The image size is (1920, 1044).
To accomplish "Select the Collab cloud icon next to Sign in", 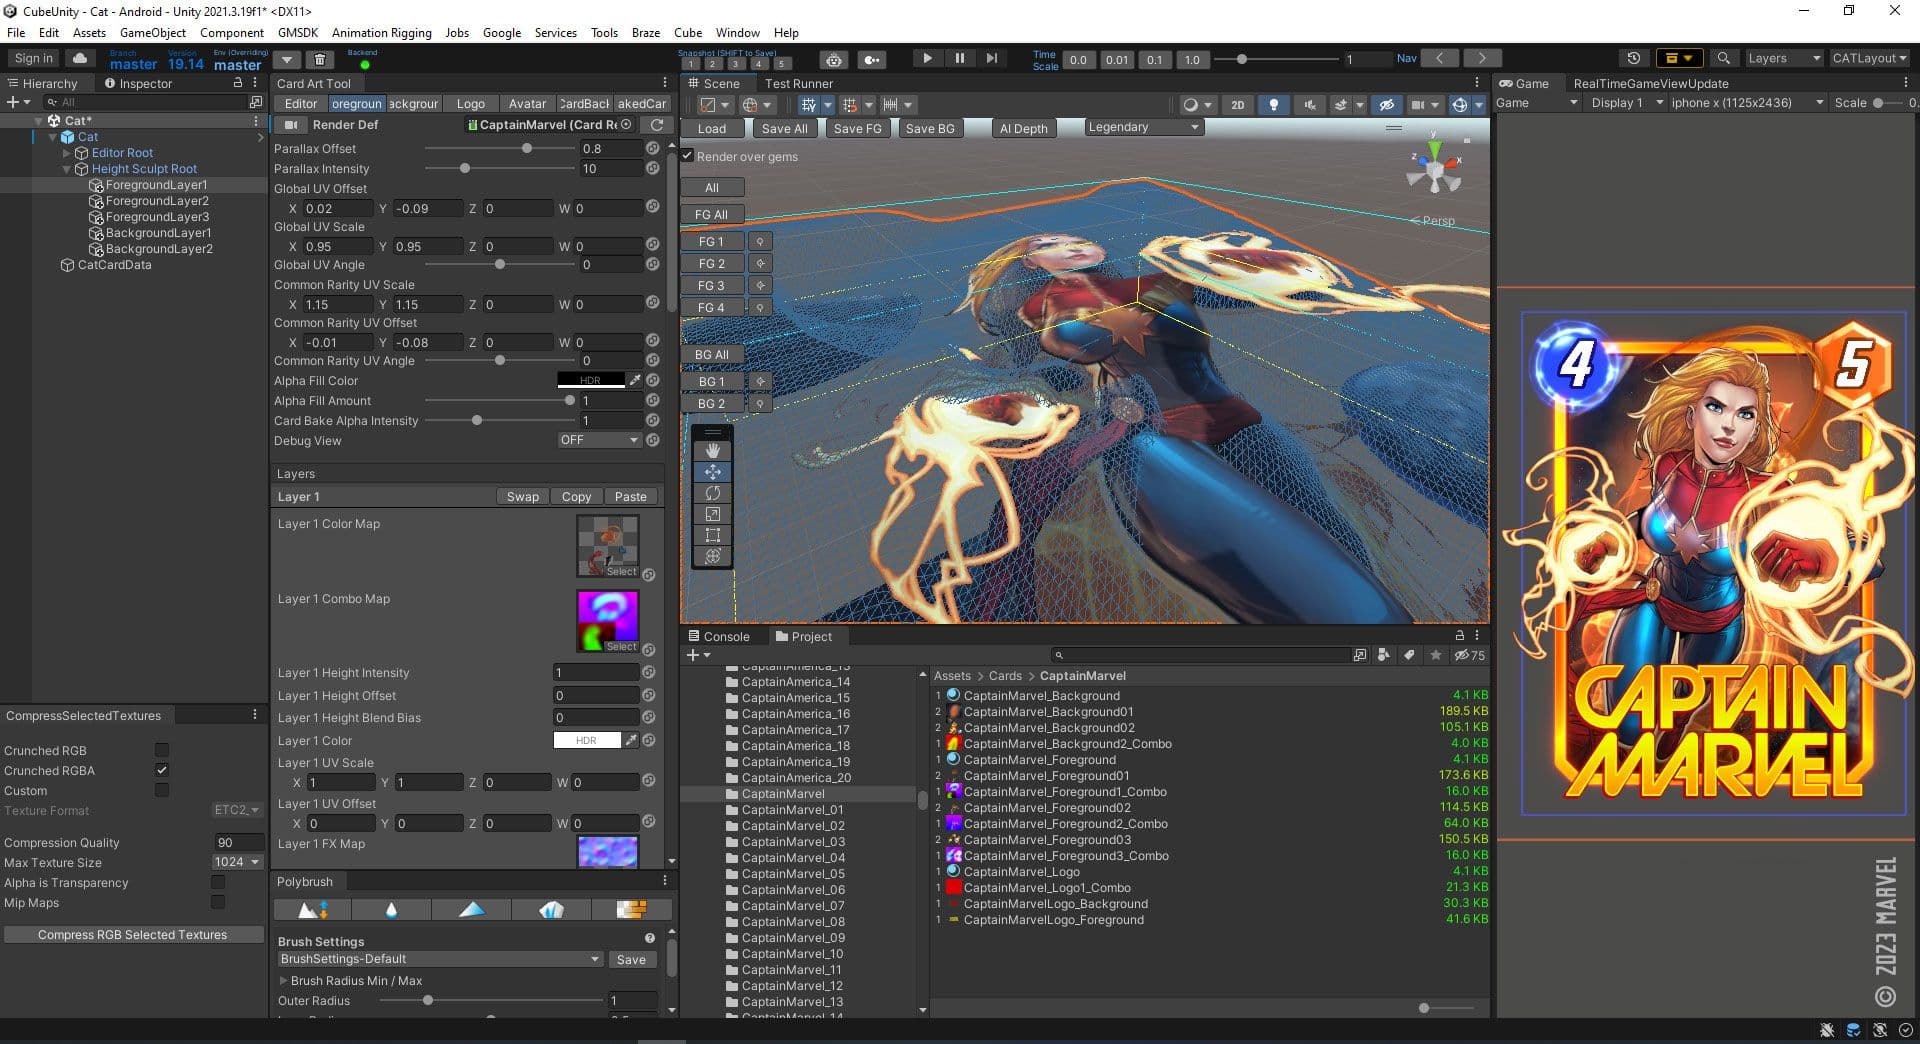I will (x=80, y=58).
